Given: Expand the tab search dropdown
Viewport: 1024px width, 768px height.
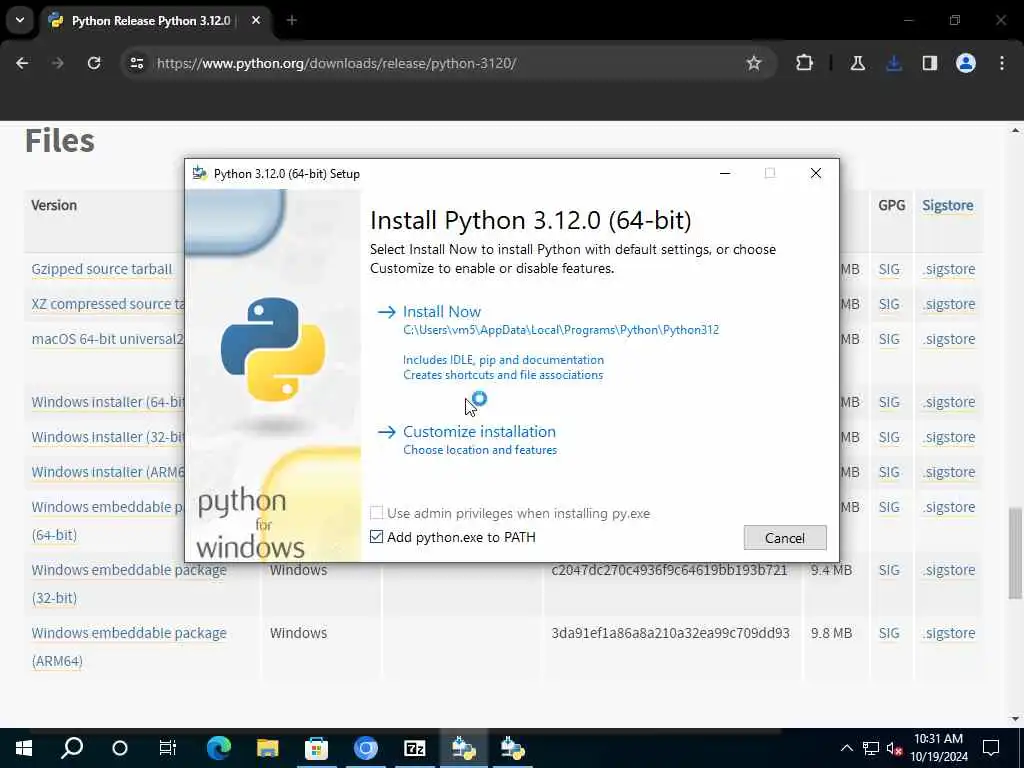Looking at the screenshot, I should tap(20, 20).
